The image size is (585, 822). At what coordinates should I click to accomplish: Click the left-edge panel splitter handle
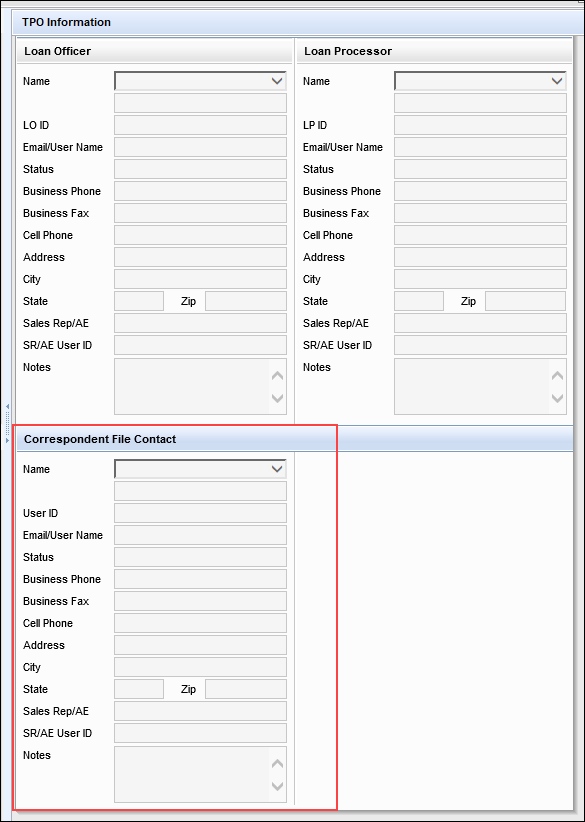tap(7, 424)
